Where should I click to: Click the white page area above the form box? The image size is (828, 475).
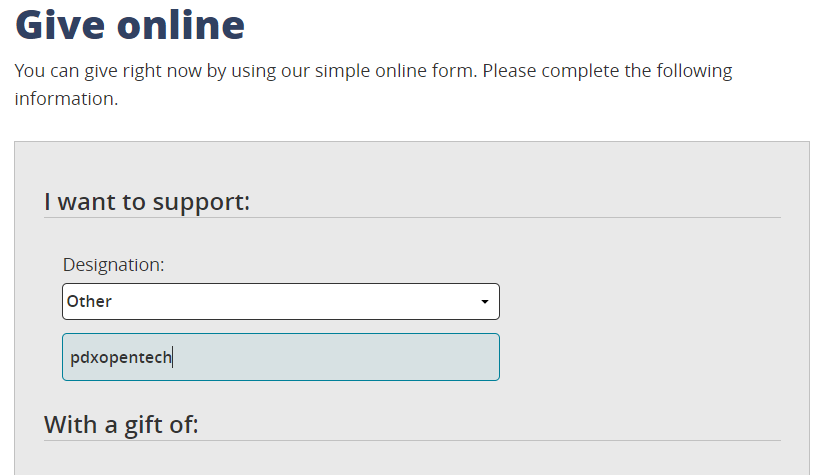(x=412, y=126)
